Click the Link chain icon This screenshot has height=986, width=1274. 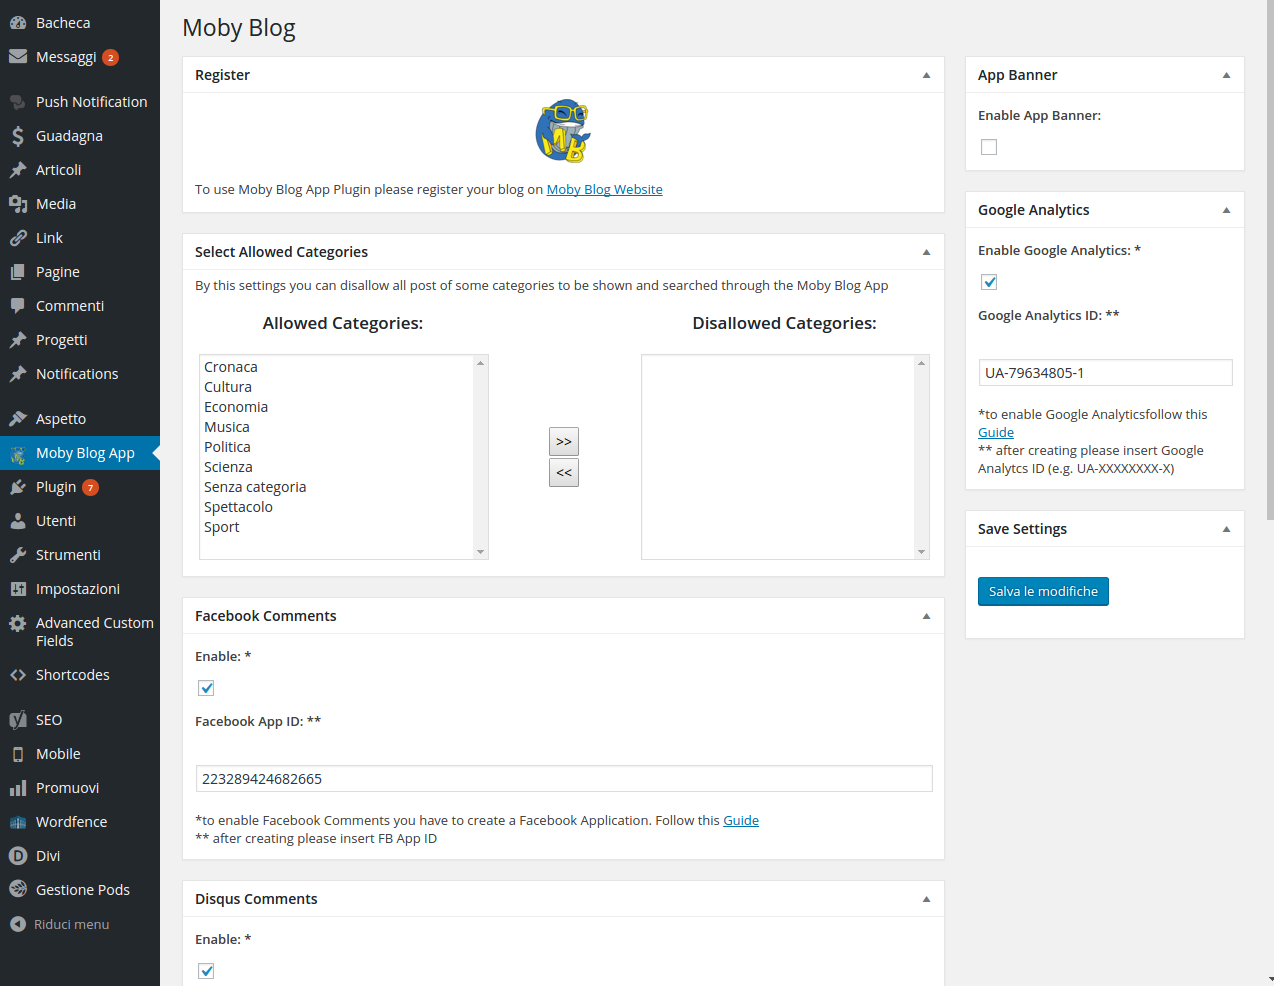(x=18, y=238)
